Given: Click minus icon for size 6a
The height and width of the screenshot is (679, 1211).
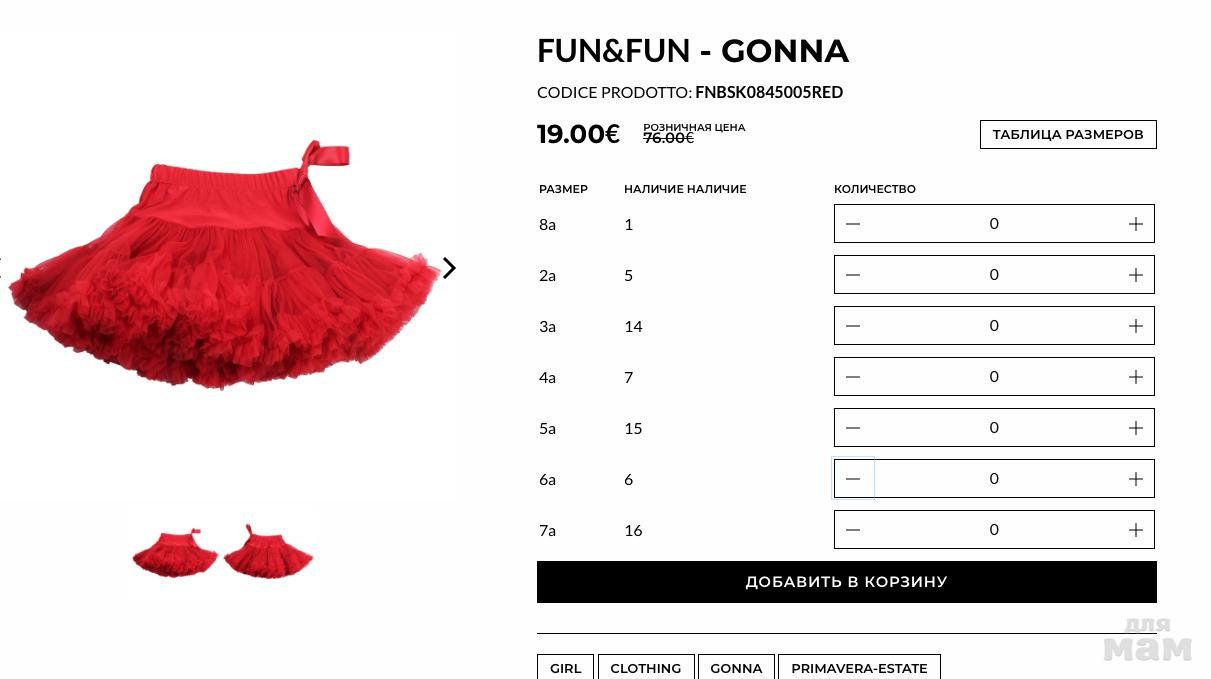Looking at the screenshot, I should point(853,479).
